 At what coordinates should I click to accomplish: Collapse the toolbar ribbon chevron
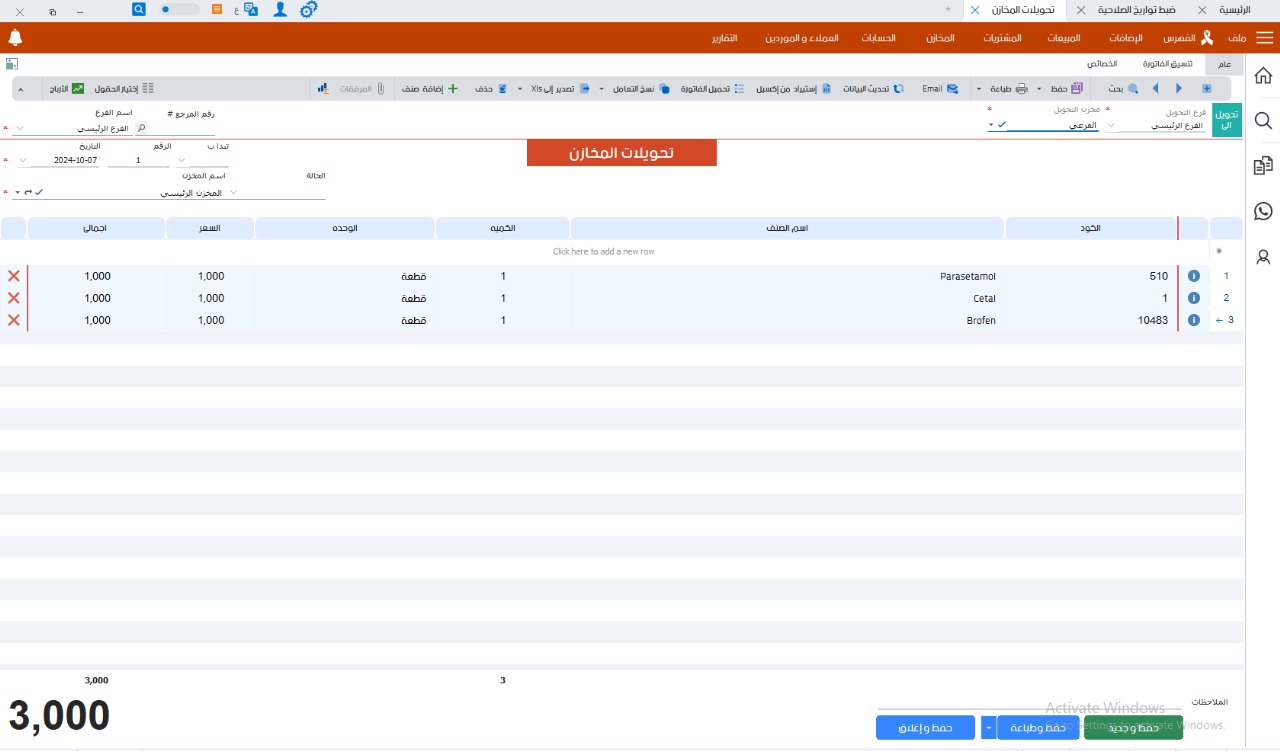[19, 88]
